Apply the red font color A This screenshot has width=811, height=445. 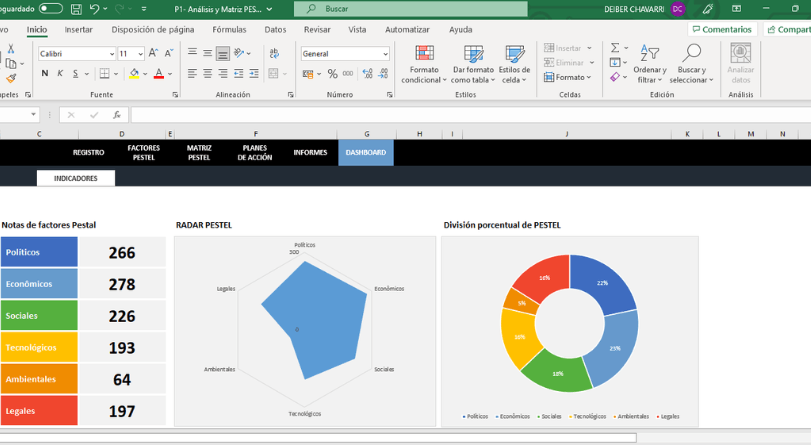[159, 73]
